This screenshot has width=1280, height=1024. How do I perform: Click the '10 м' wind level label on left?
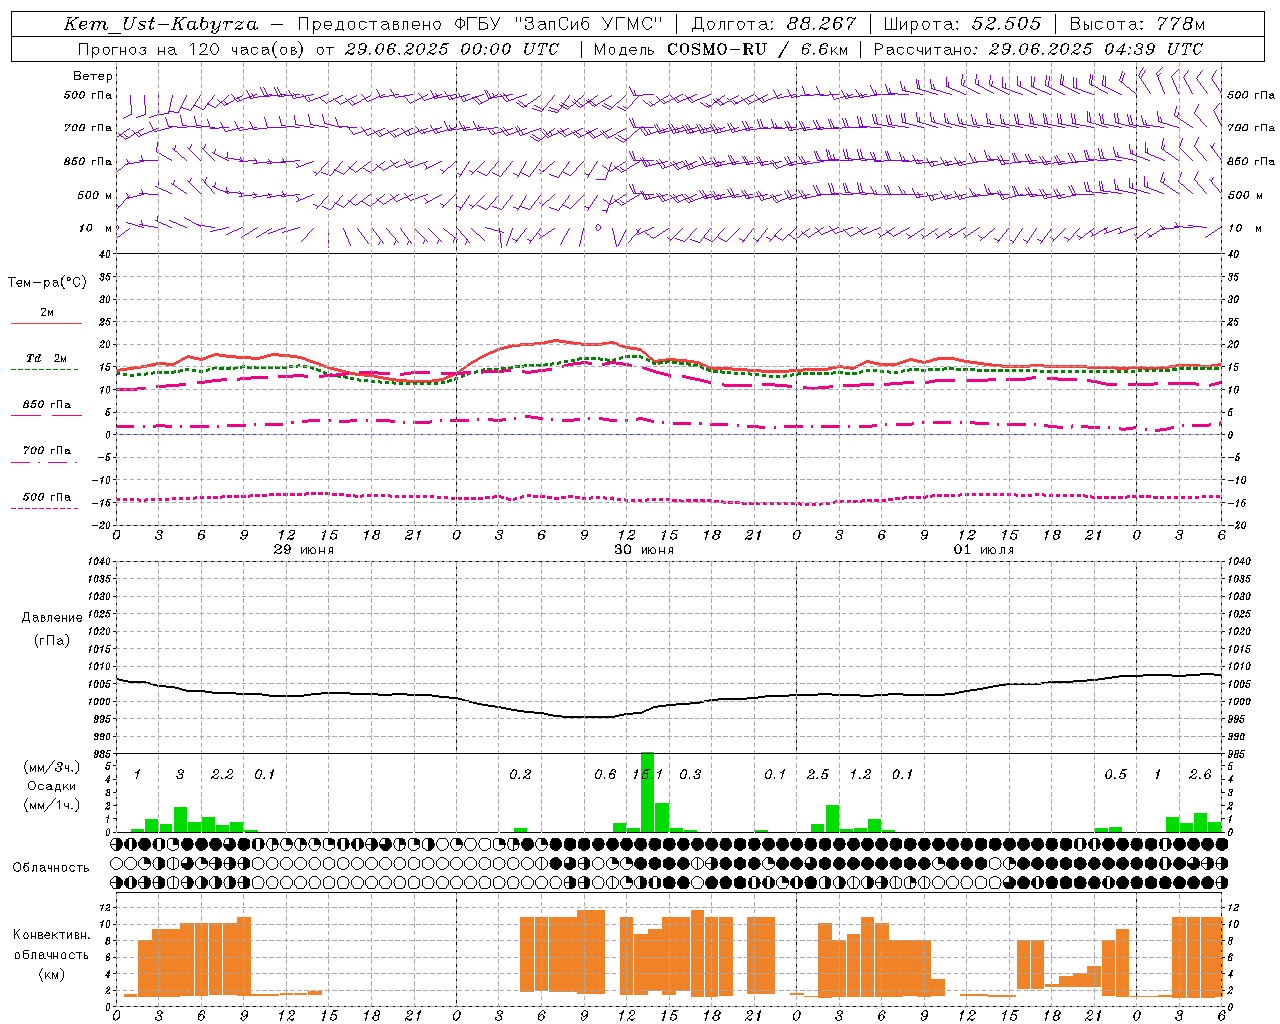click(x=95, y=229)
